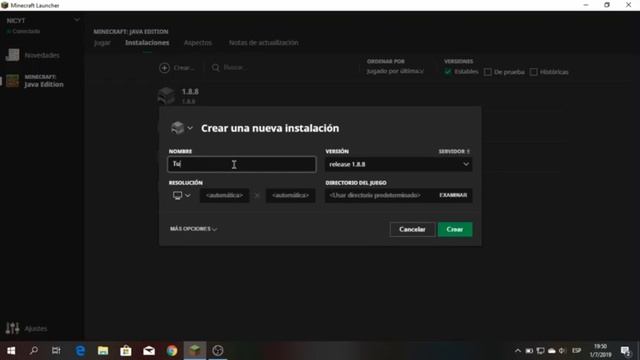640x360 pixels.
Task: Open Novedades in the sidebar
Action: tap(33, 55)
